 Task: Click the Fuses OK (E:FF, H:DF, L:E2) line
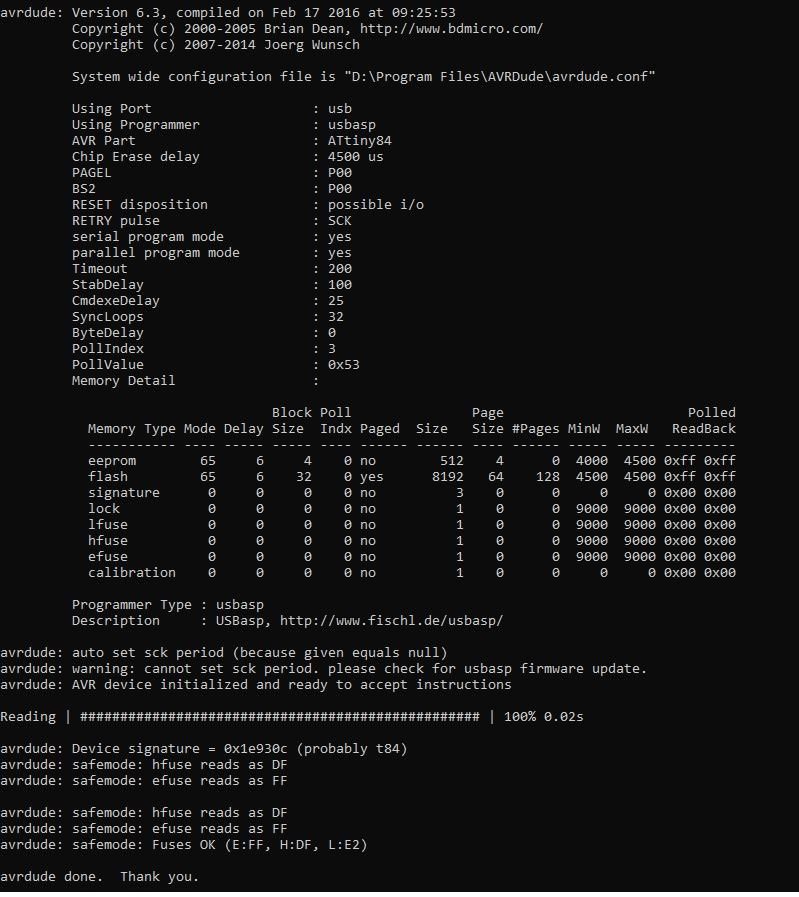(x=219, y=845)
